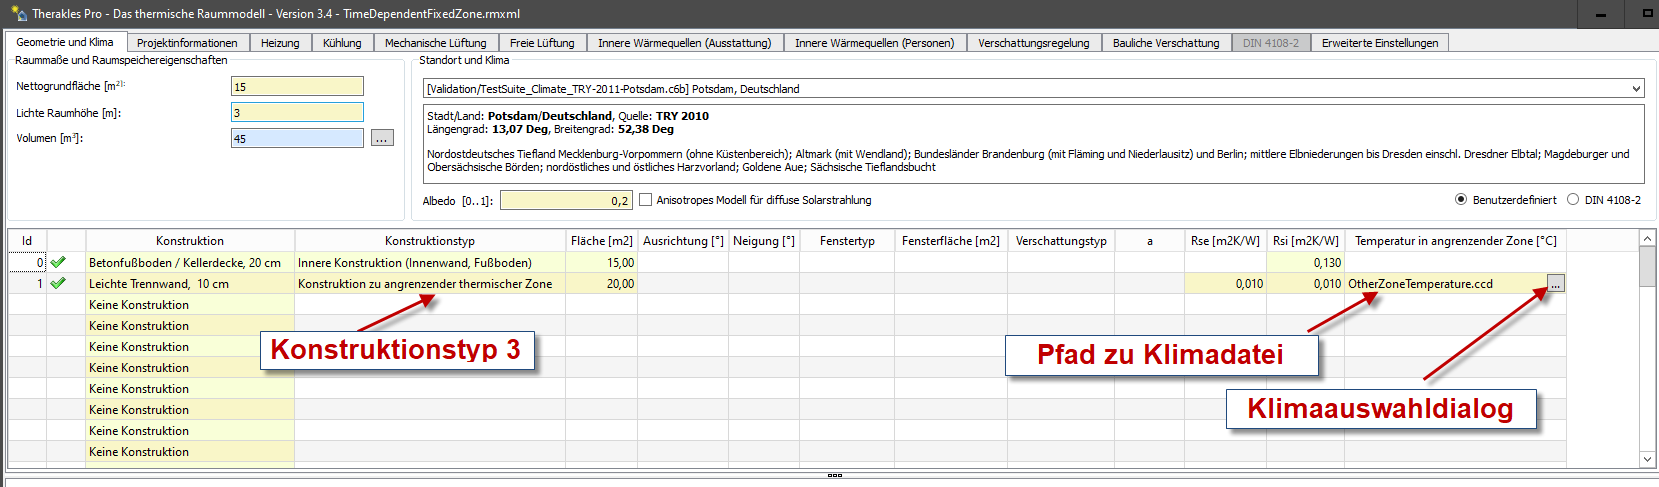Open the Bauliche Verschattung tab
Image resolution: width=1659 pixels, height=487 pixels.
(1166, 43)
